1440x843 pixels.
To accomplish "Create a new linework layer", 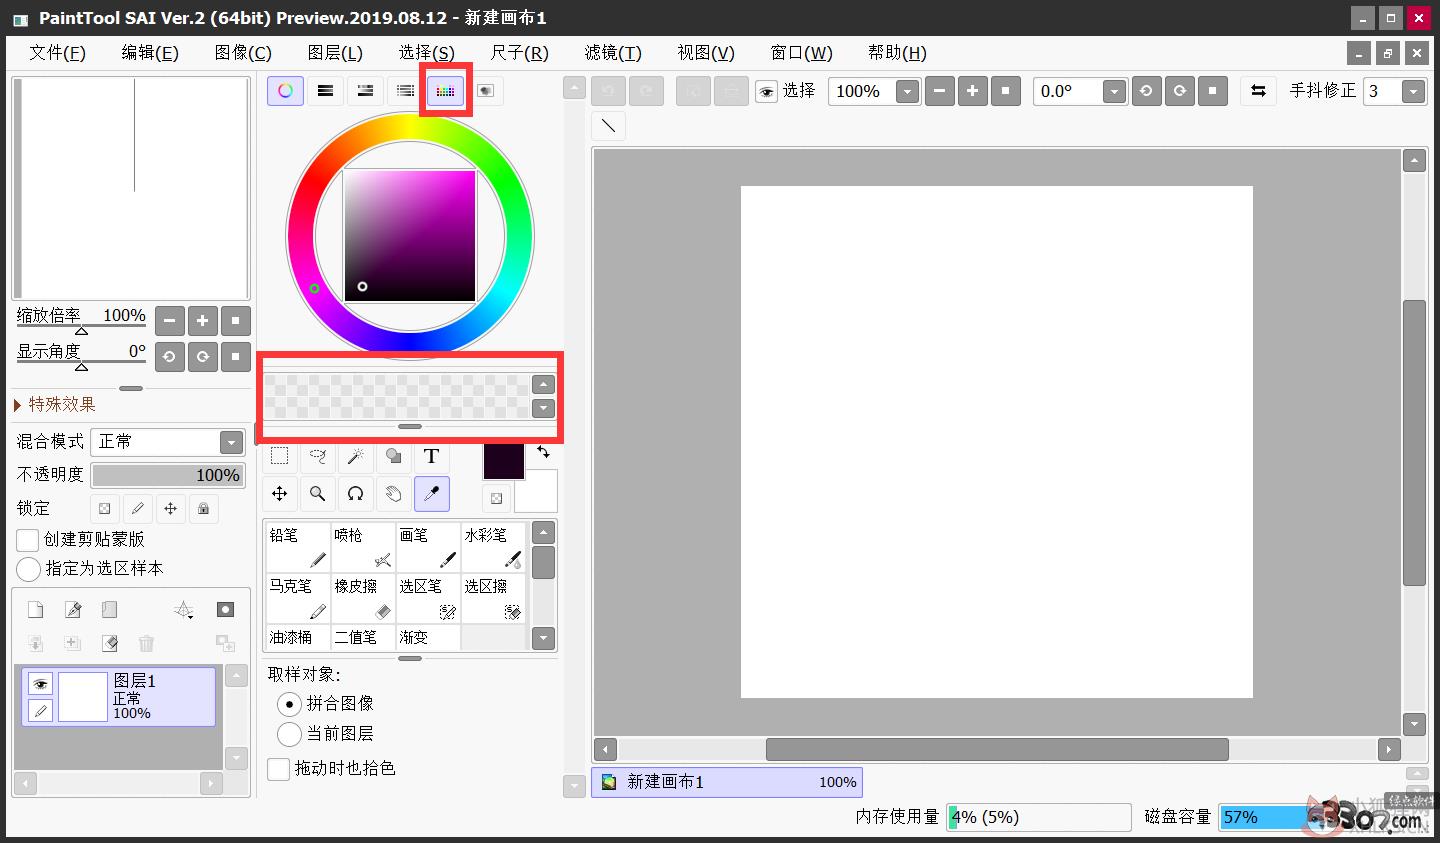I will point(72,610).
